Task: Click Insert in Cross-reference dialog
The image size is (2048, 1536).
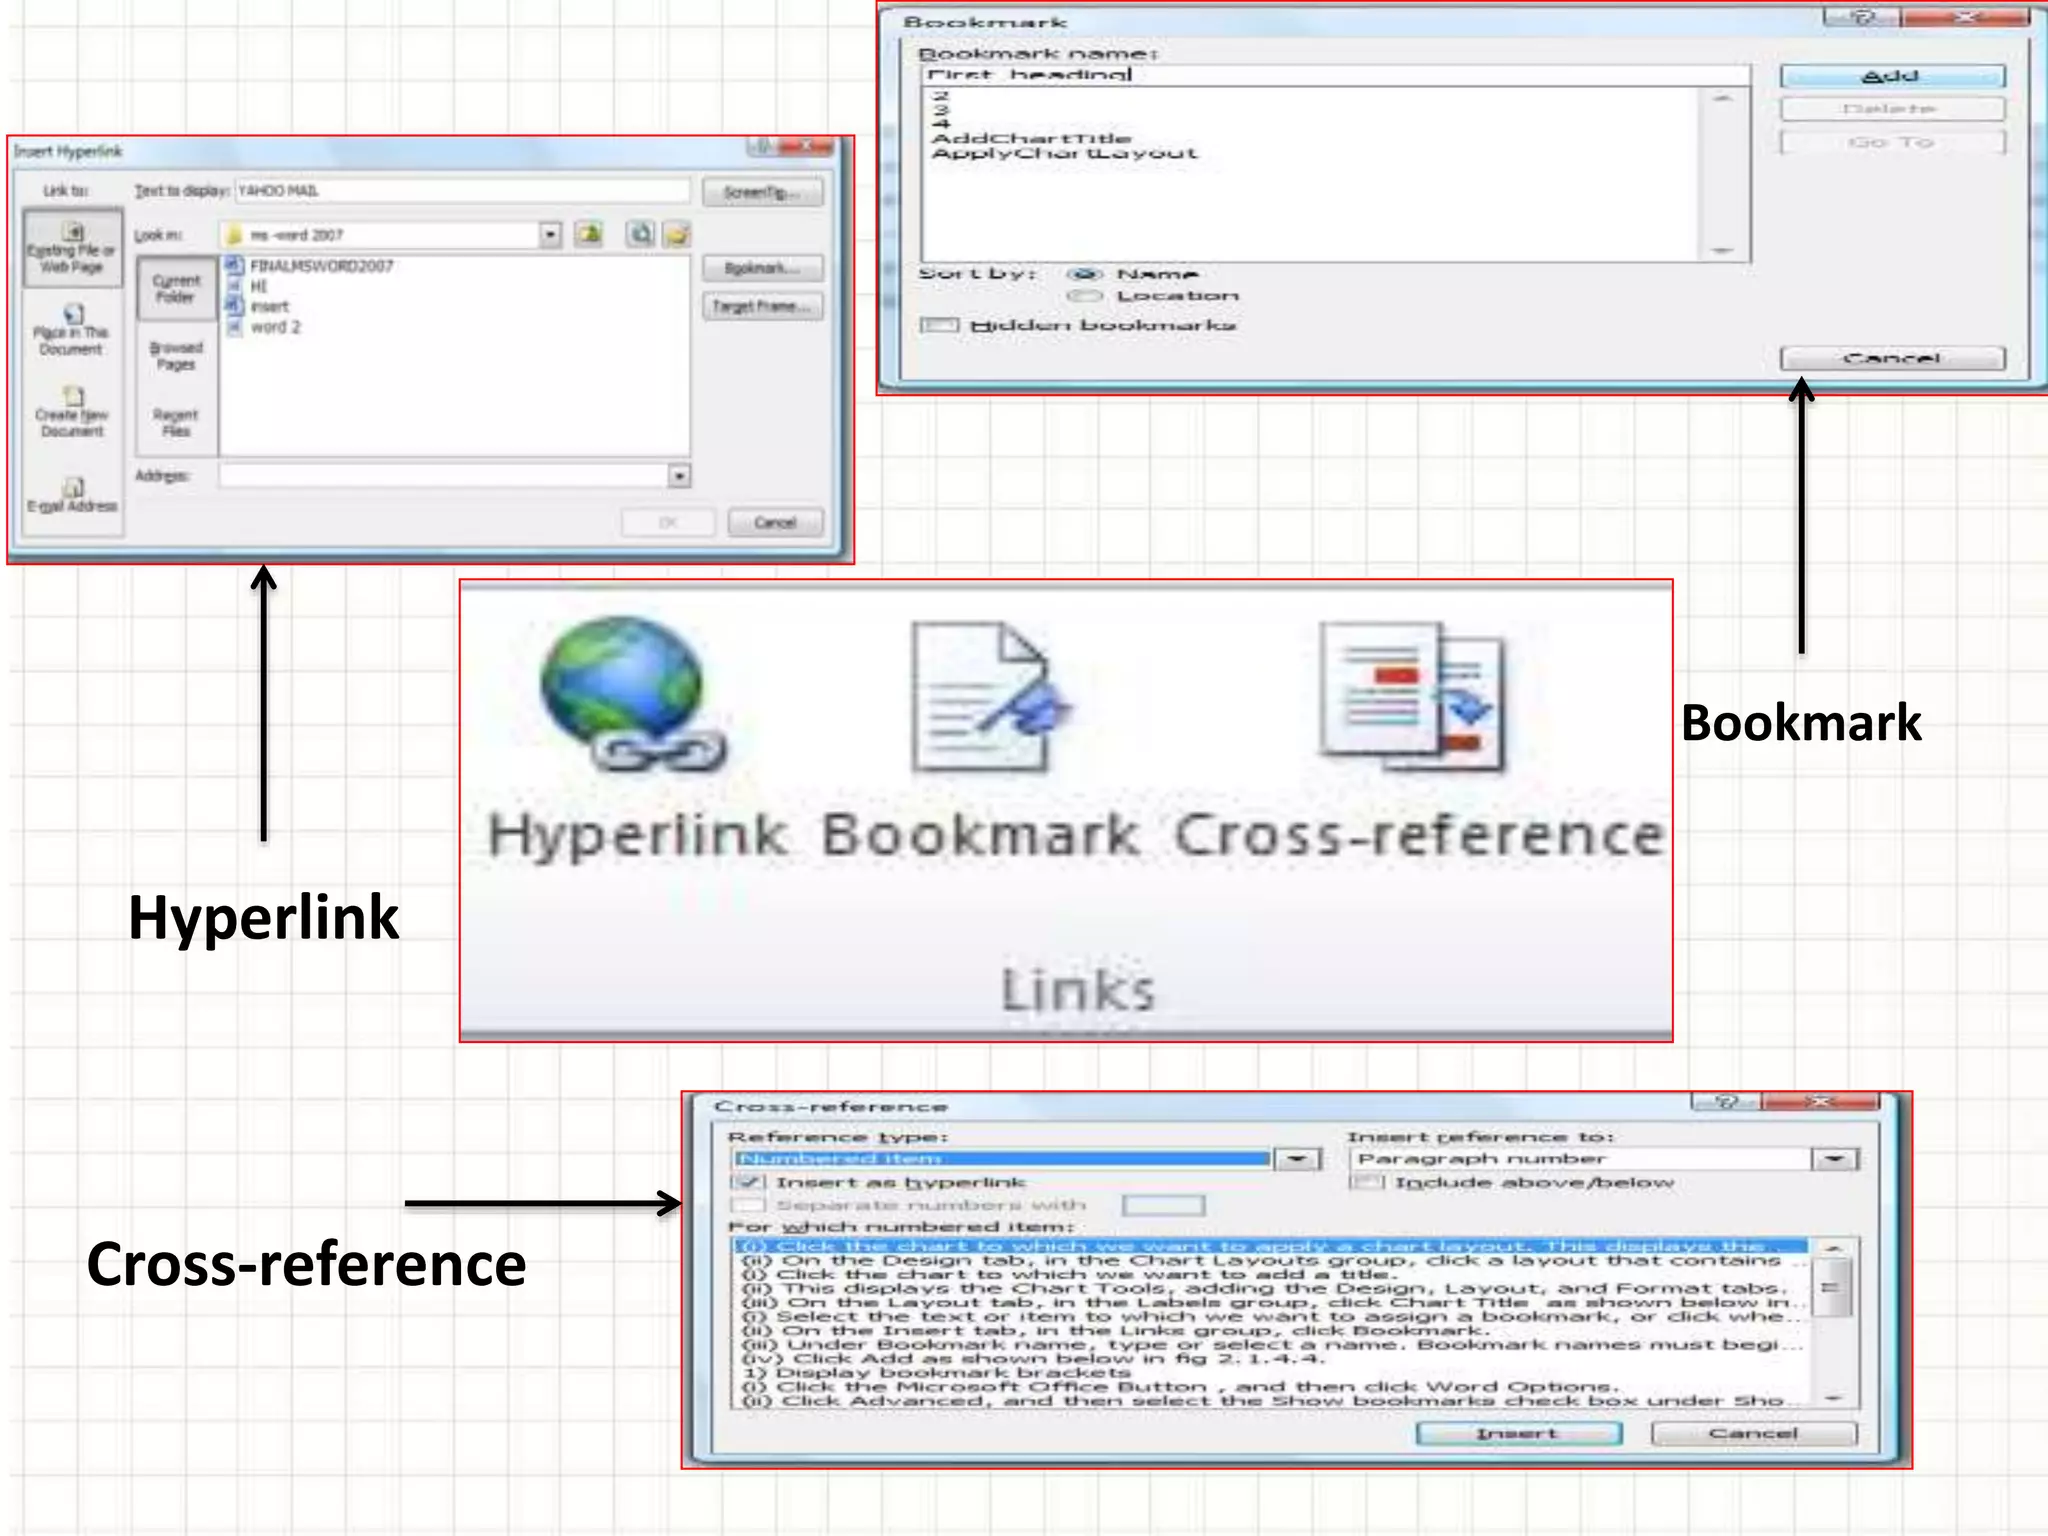Action: [1519, 1433]
